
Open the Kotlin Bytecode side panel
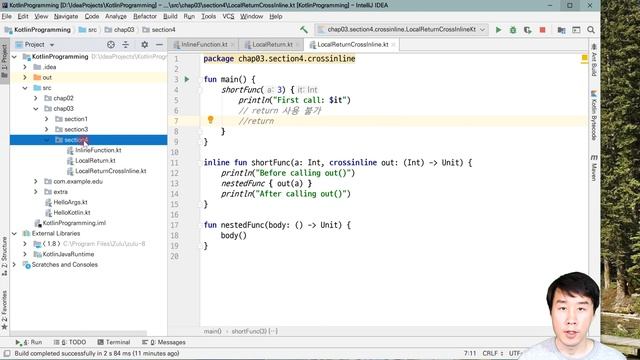pos(594,116)
